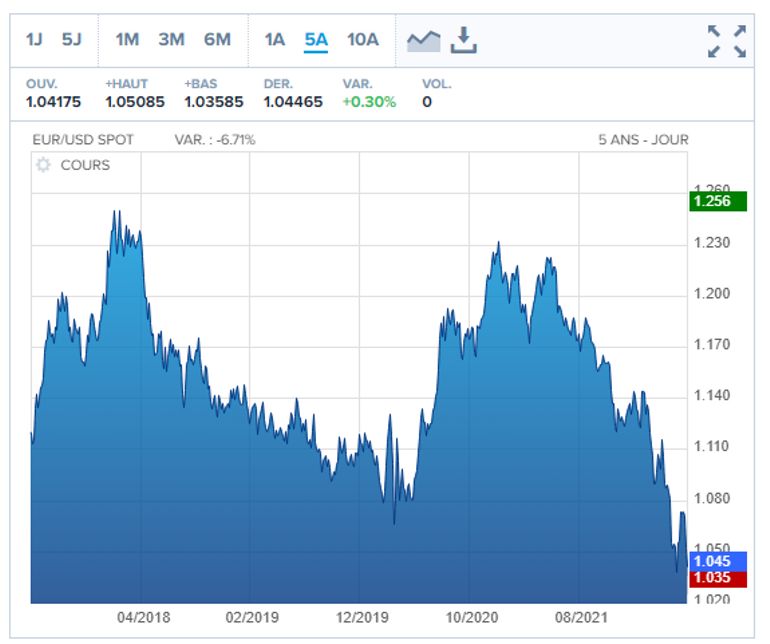Switch to the 1J time range
Viewport: 770px width, 644px height.
[x=35, y=40]
